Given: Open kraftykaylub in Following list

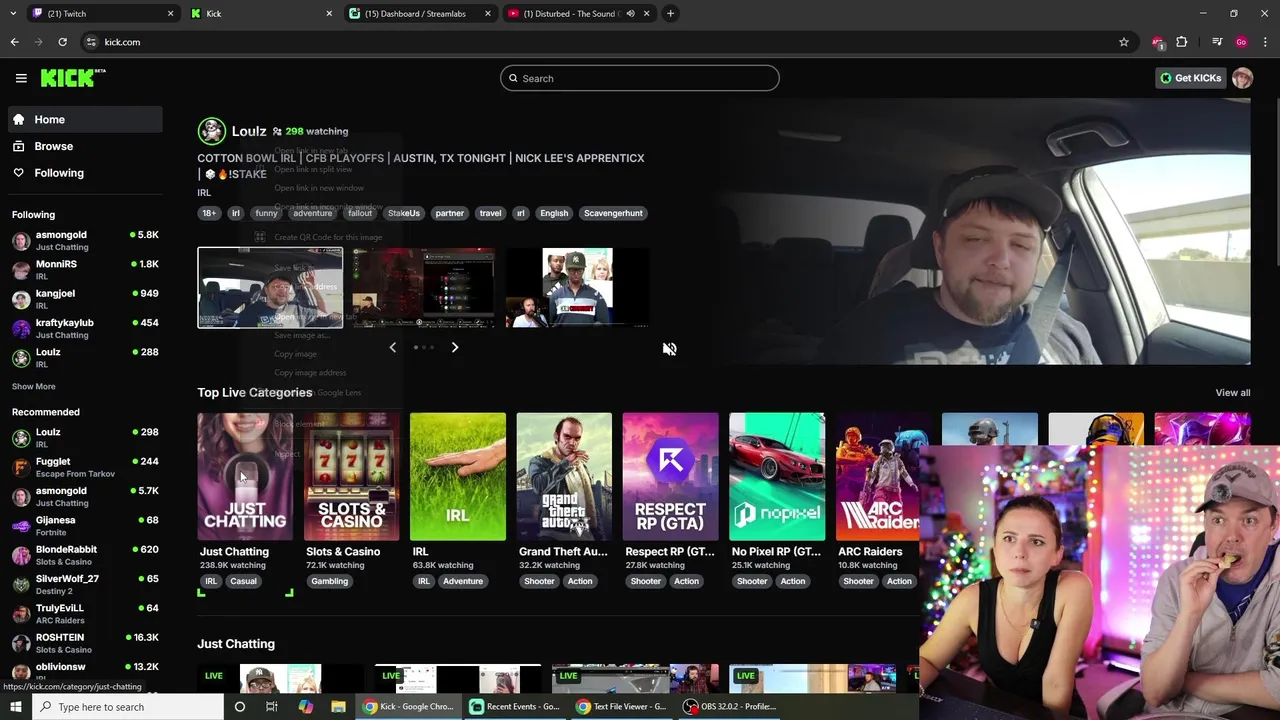Looking at the screenshot, I should click(x=84, y=328).
